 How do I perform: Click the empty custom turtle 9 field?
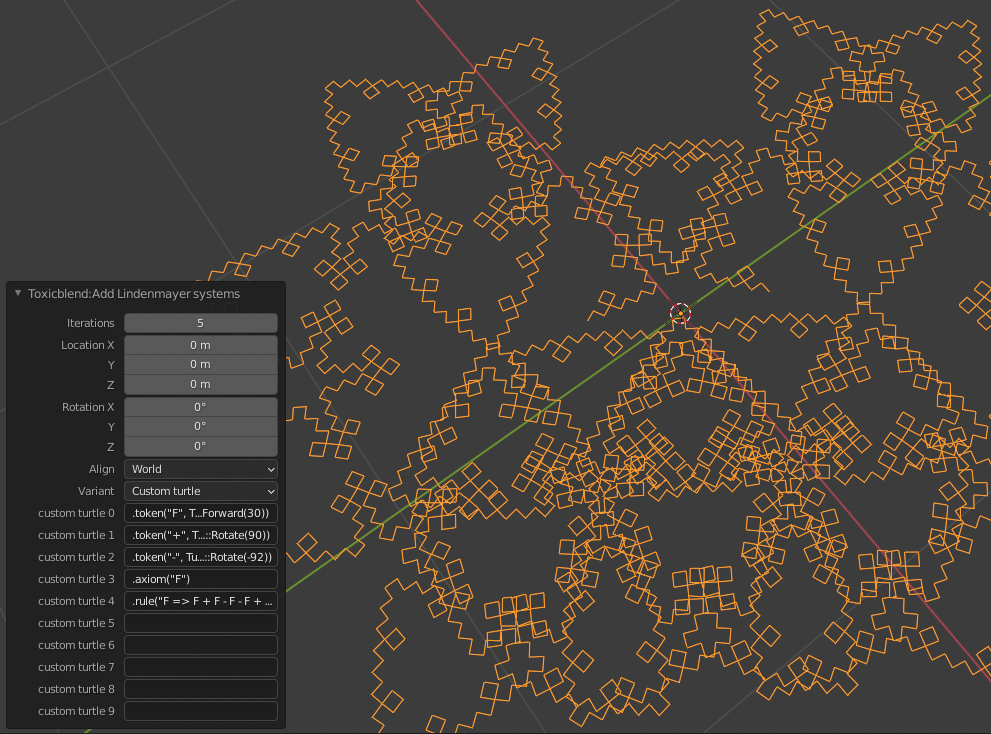pyautogui.click(x=200, y=711)
